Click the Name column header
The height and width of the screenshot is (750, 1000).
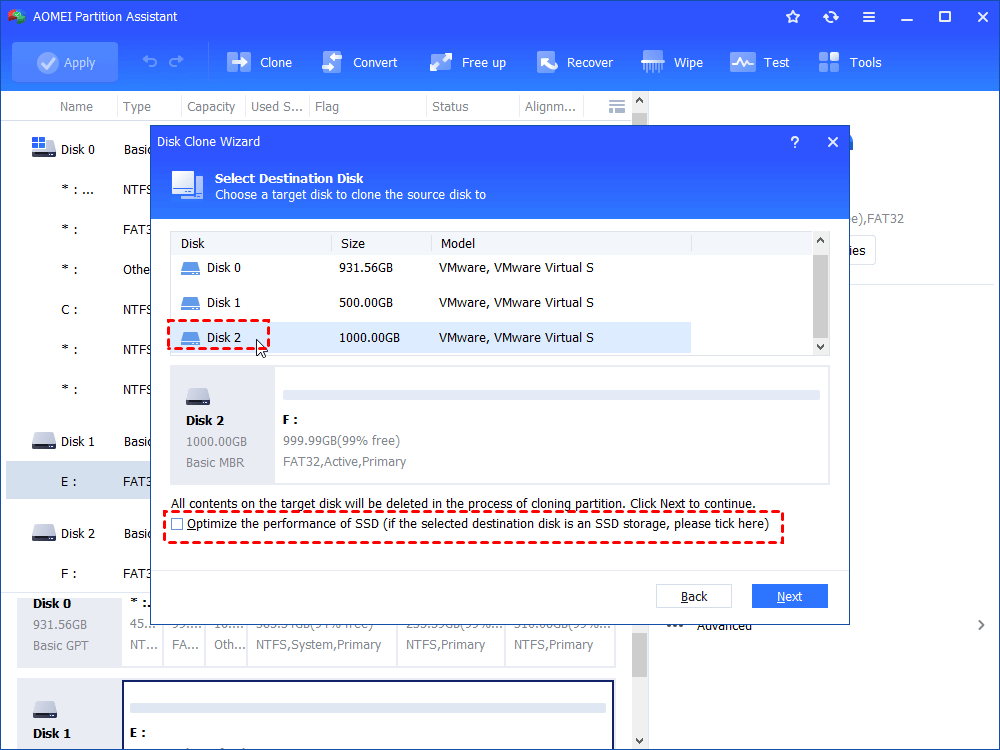(x=76, y=107)
